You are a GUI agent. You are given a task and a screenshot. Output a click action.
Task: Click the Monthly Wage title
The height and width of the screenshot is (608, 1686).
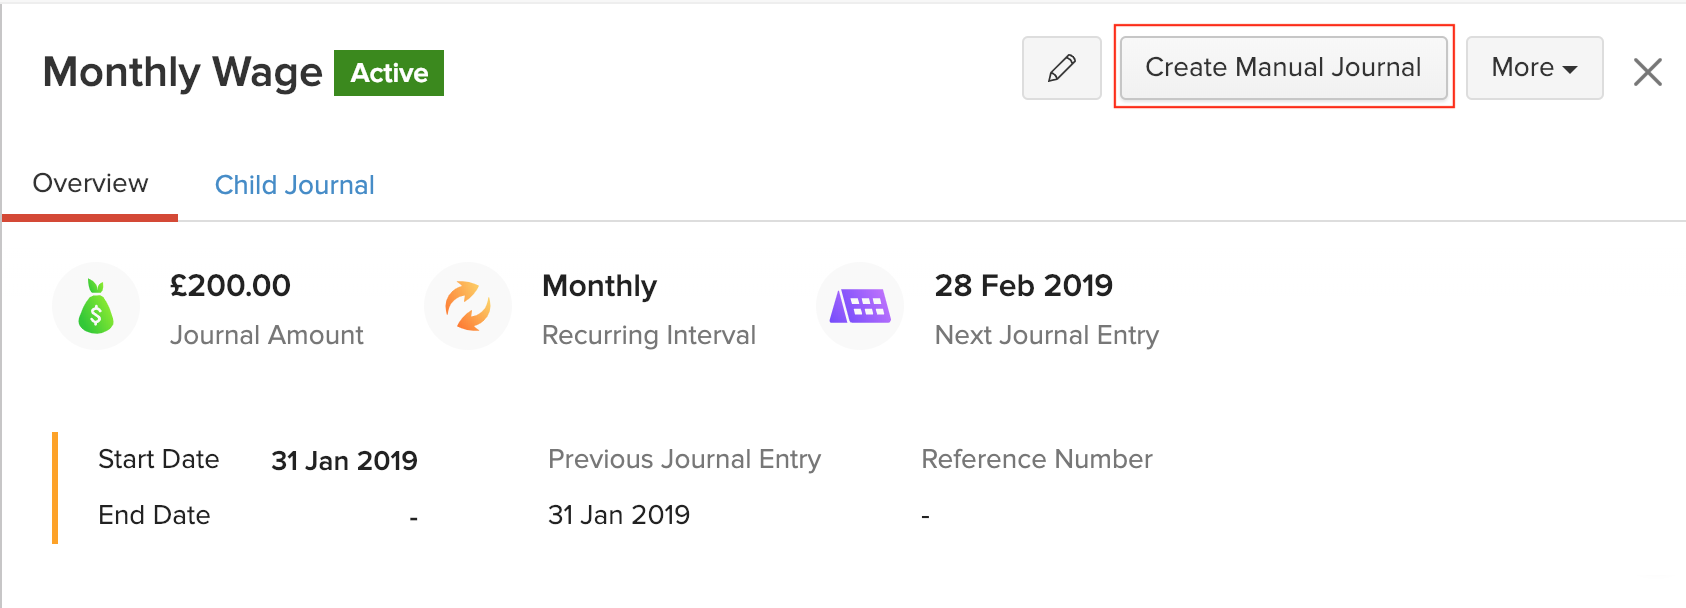coord(183,72)
